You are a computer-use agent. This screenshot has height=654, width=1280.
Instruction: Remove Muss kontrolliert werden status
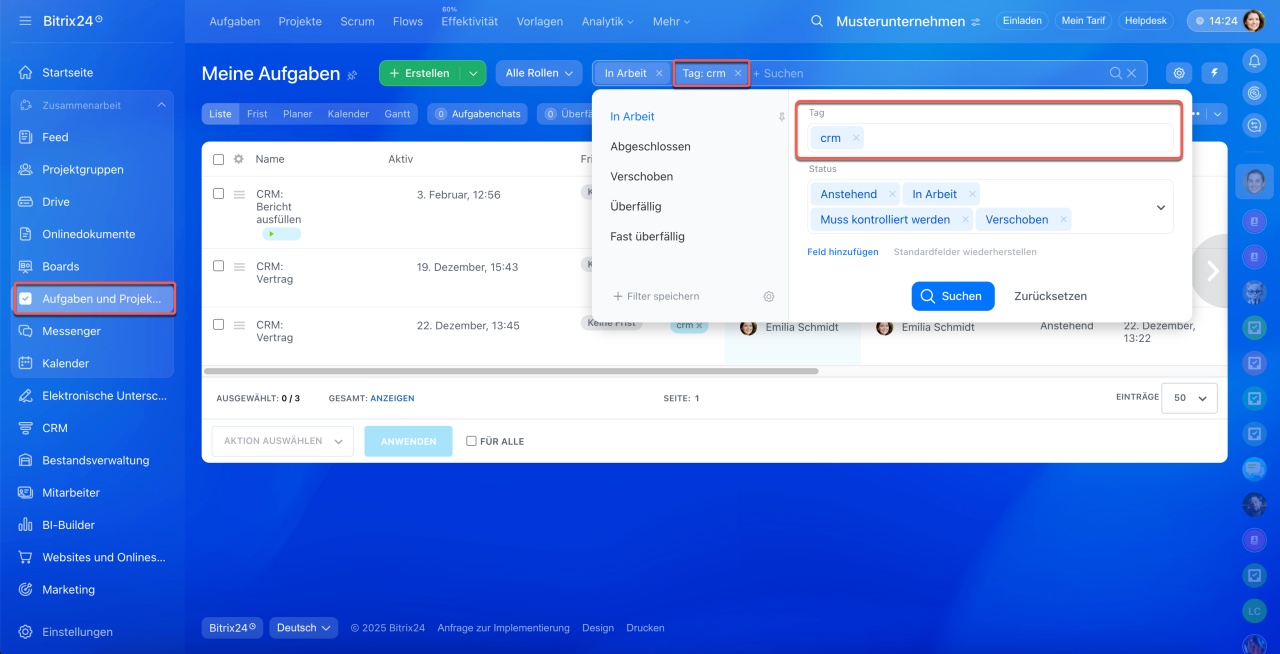tap(965, 219)
